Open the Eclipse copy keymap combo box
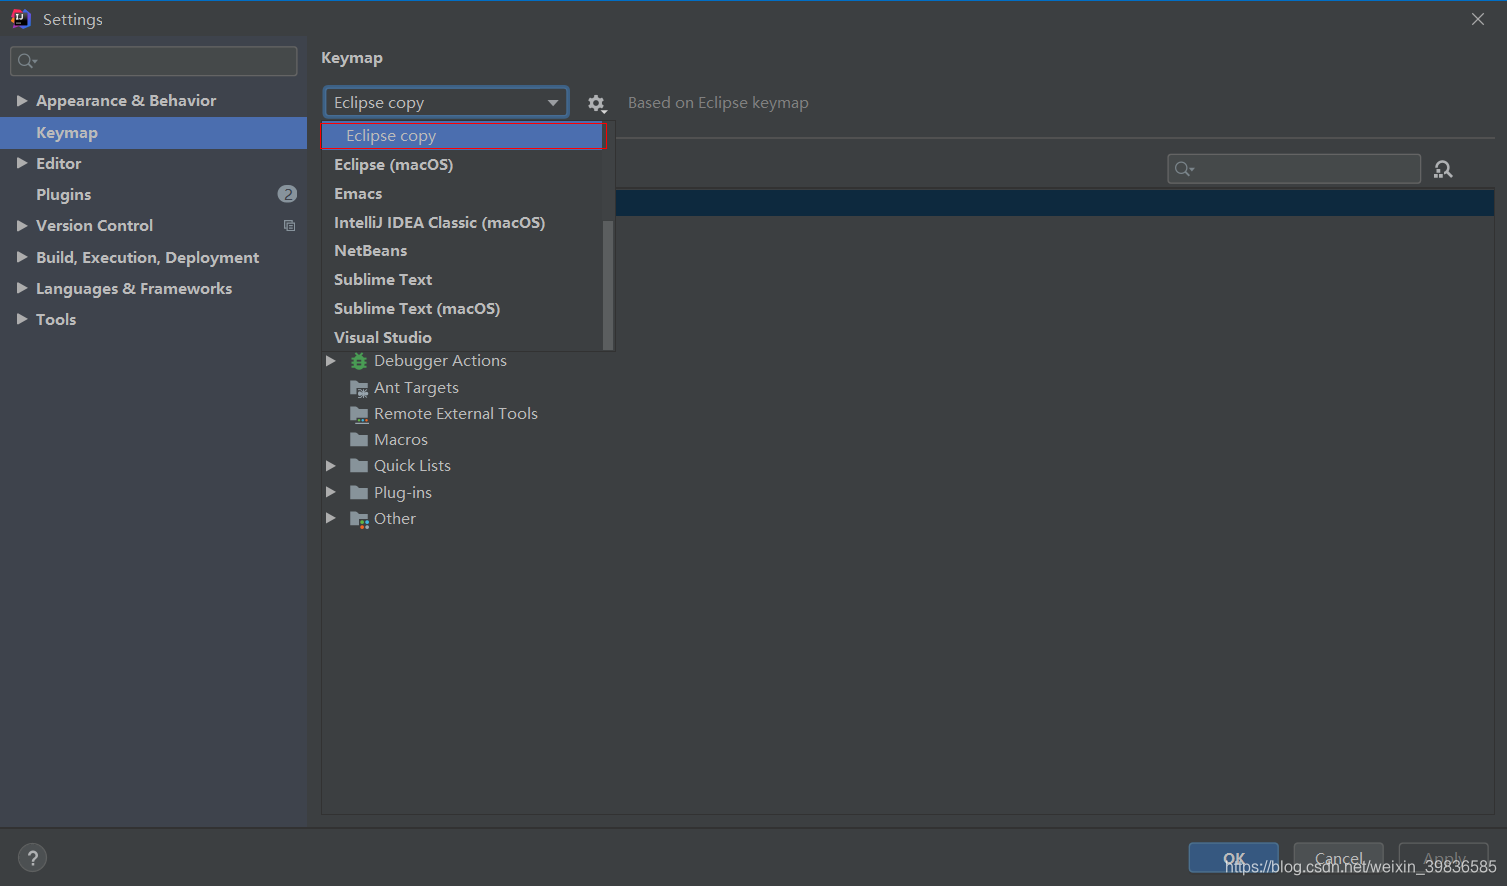 [x=446, y=102]
